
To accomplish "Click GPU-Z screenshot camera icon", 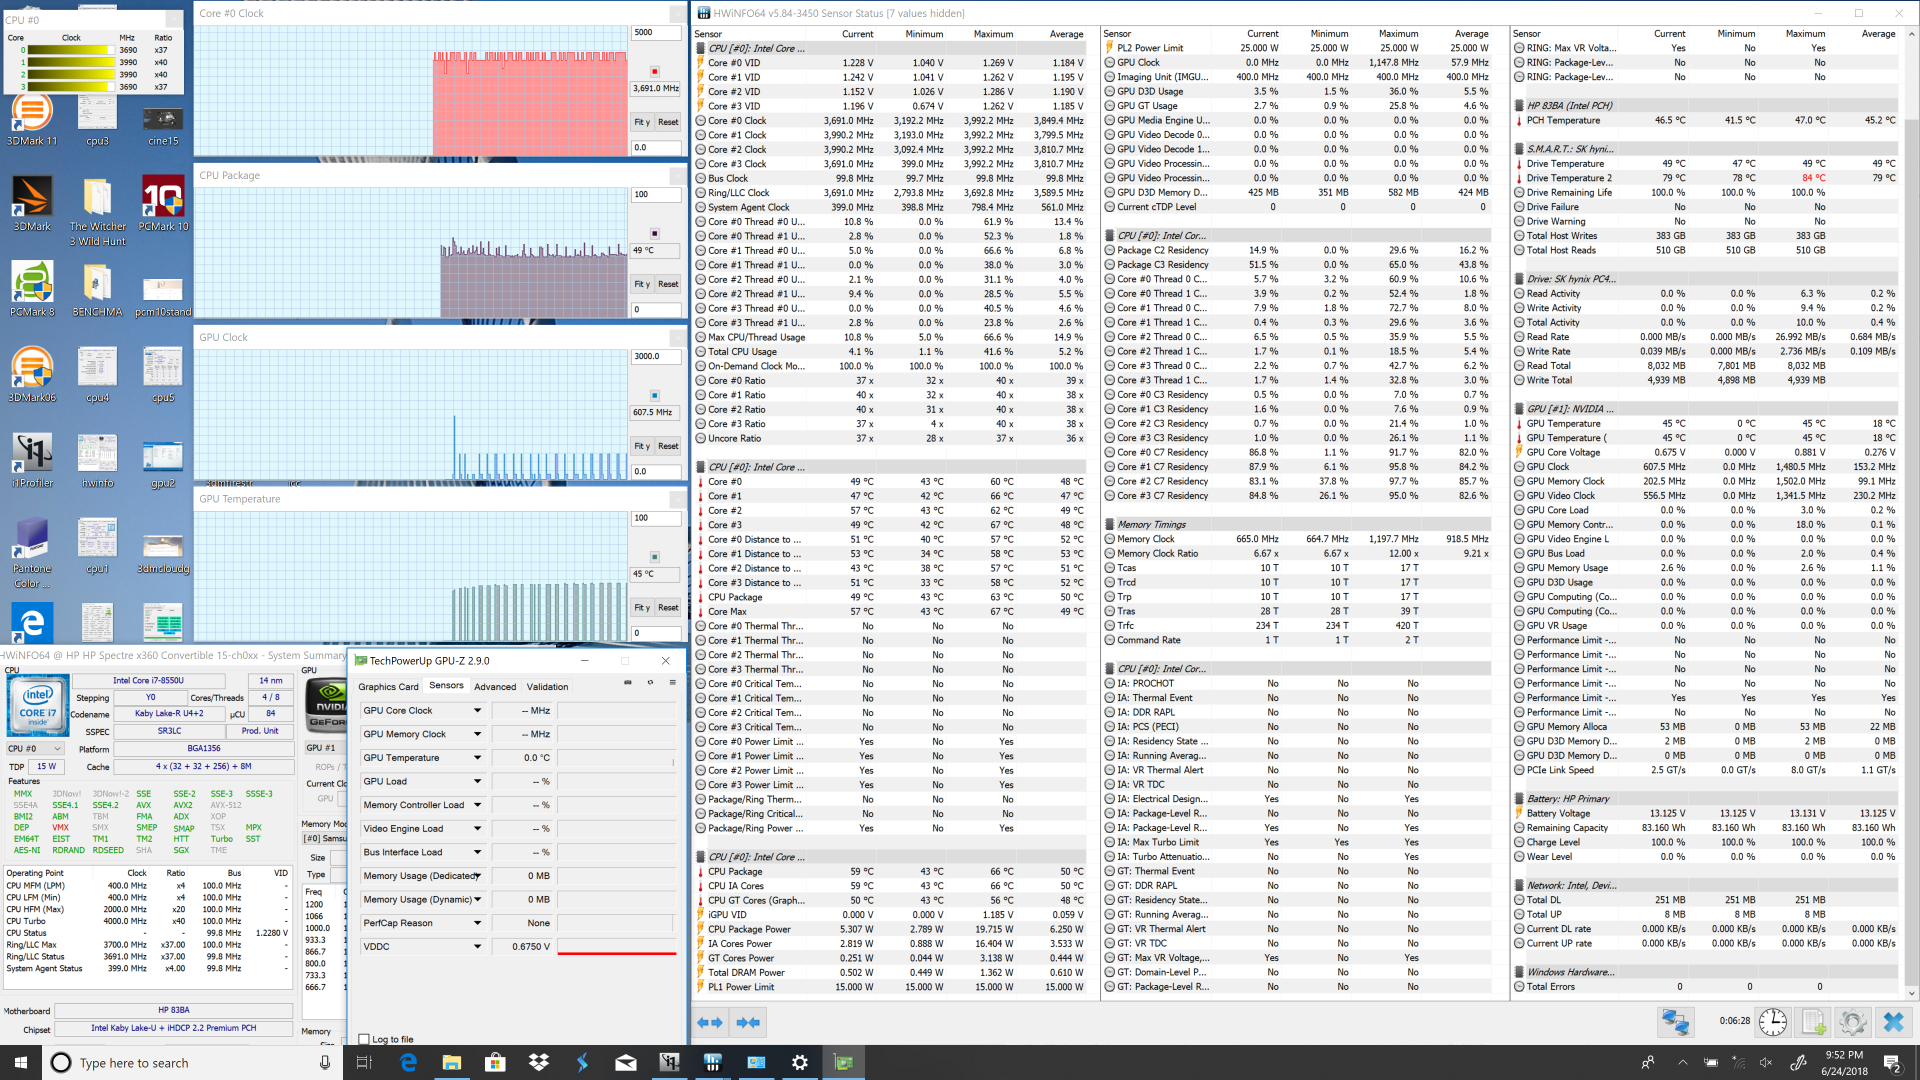I will point(628,683).
